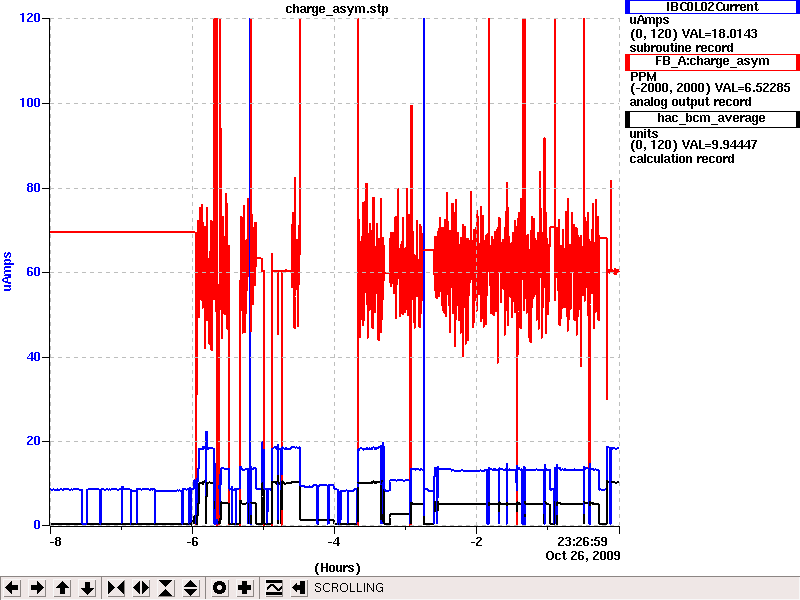Click the jump-back arrow with bar icon
The image size is (800, 600).
click(298, 588)
